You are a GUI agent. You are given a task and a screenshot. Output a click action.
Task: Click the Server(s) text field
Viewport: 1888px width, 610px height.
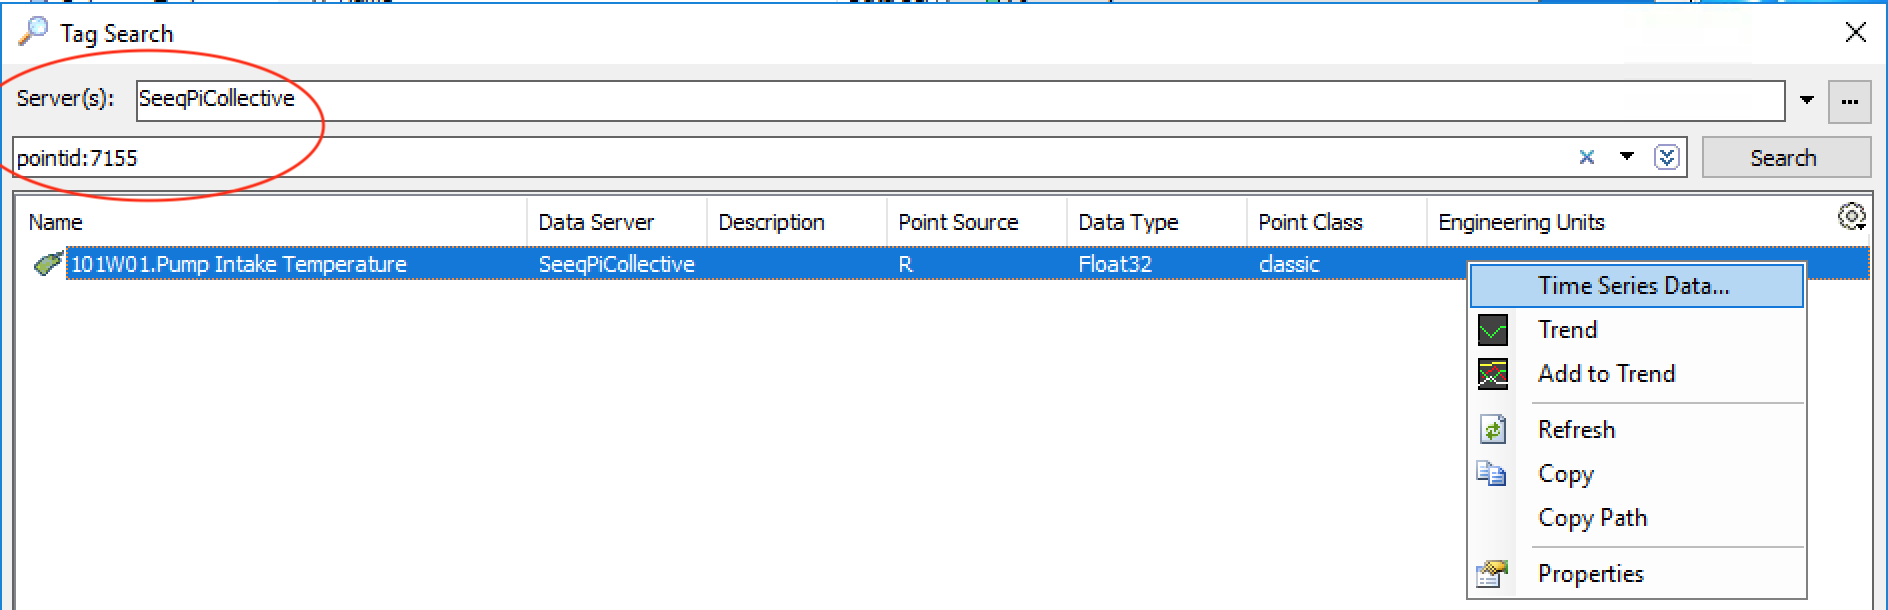point(960,100)
